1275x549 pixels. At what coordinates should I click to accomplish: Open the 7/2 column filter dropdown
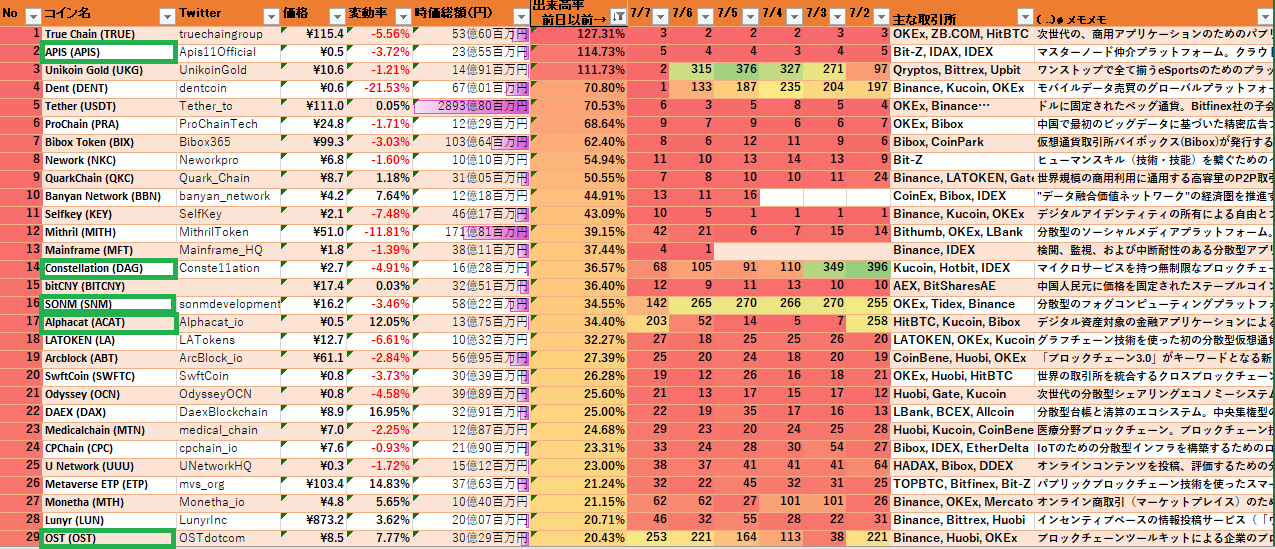pyautogui.click(x=879, y=16)
